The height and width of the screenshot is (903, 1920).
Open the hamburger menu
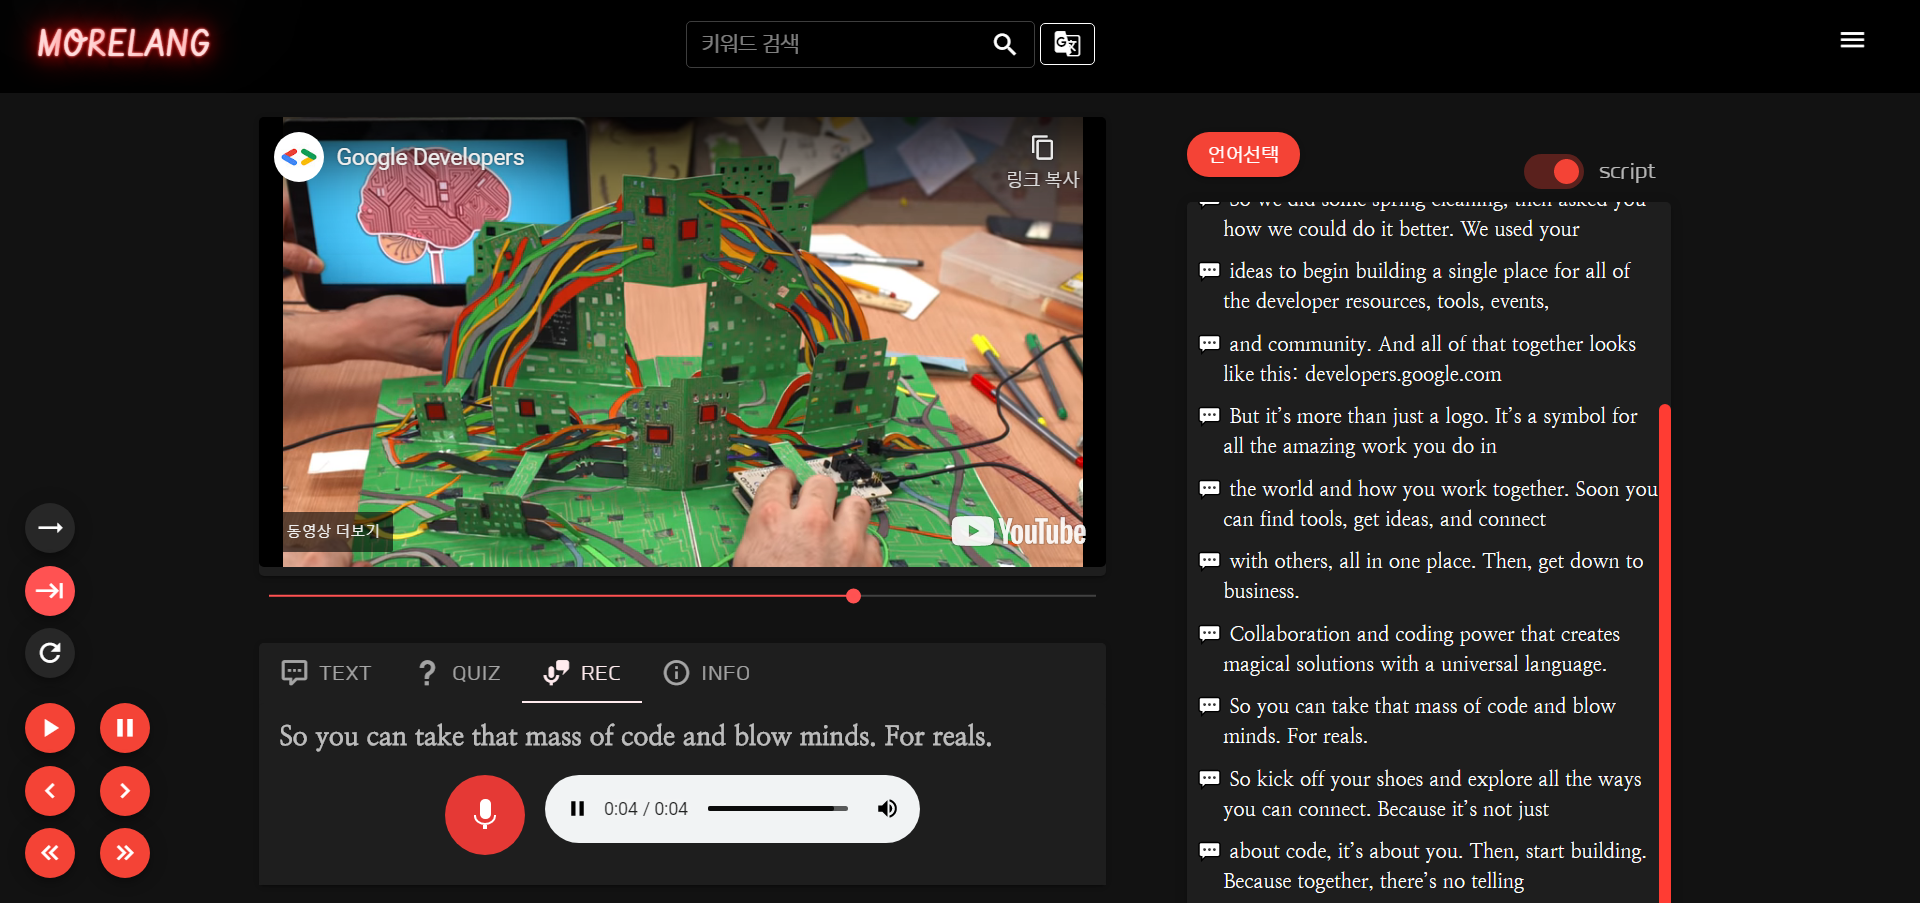[x=1852, y=40]
